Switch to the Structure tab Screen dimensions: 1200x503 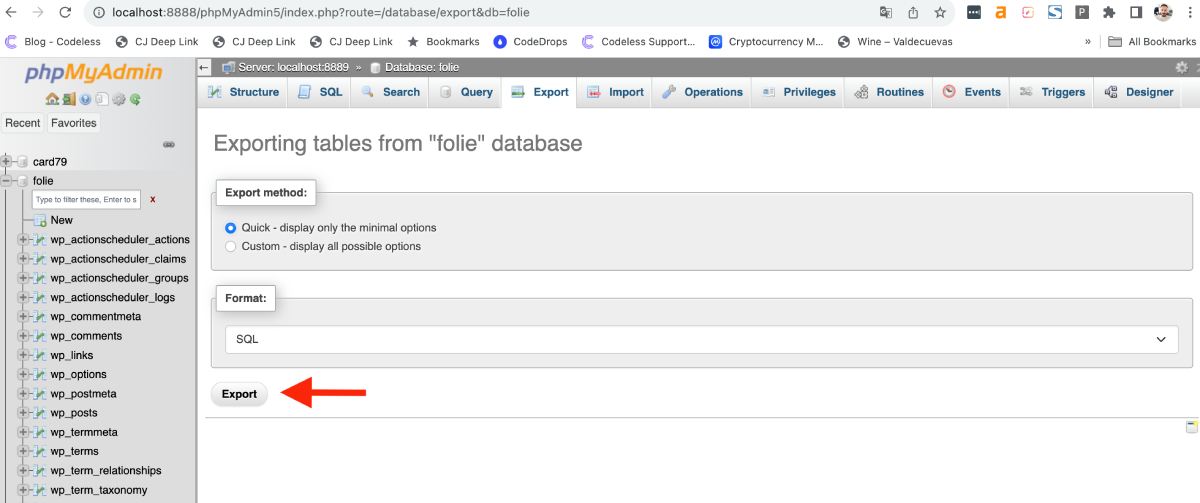[x=244, y=92]
